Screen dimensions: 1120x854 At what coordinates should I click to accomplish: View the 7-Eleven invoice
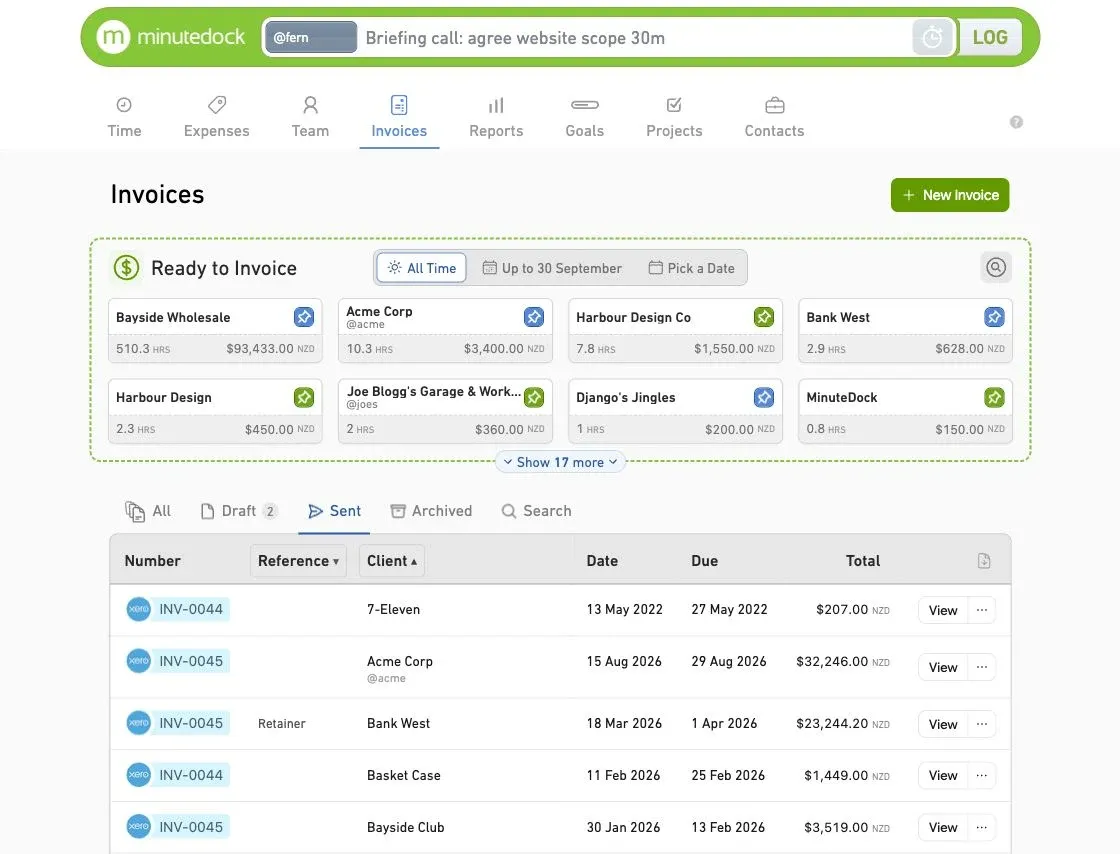[x=943, y=611]
